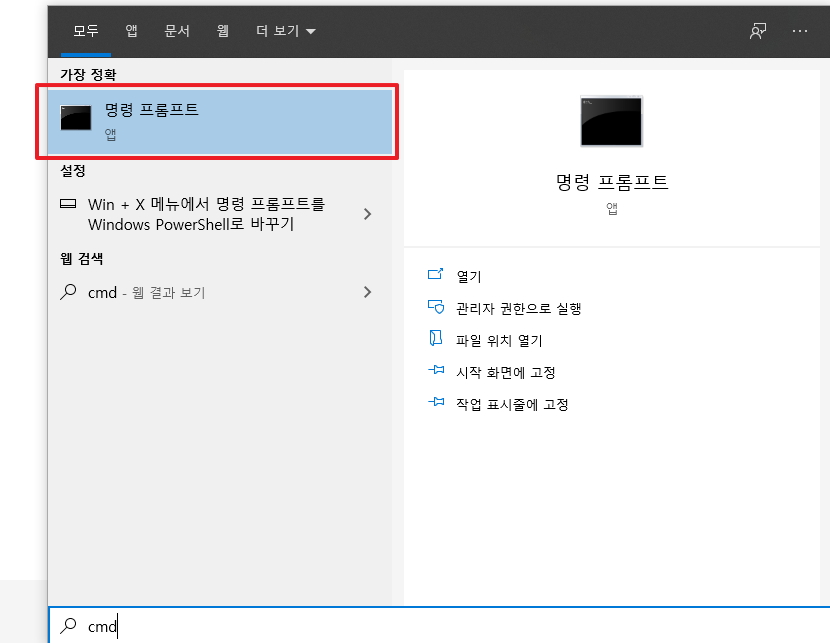Click the magnifier icon in search box
This screenshot has height=643, width=830.
(68, 626)
